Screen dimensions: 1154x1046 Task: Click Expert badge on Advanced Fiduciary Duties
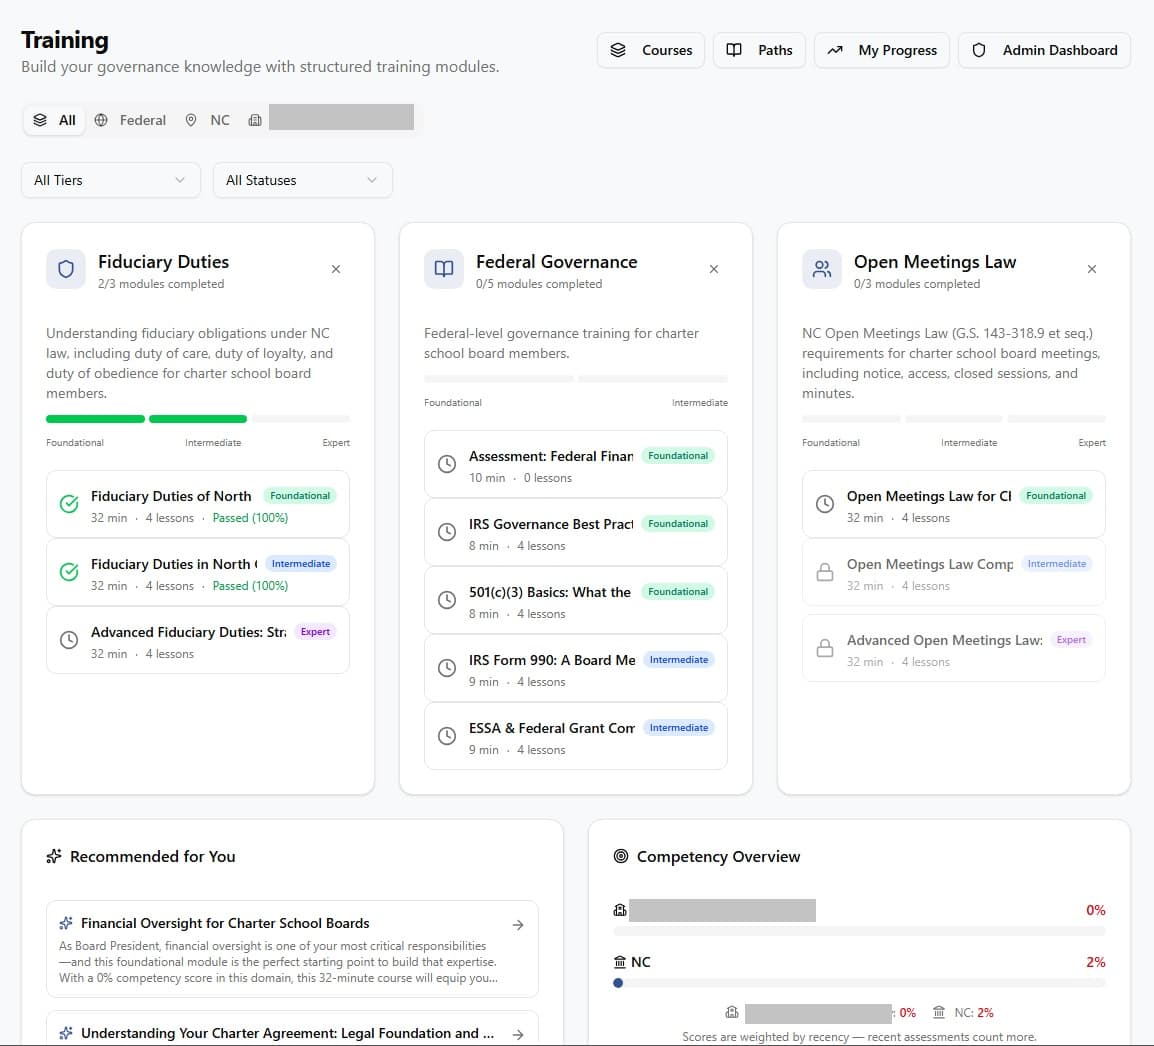tap(315, 632)
